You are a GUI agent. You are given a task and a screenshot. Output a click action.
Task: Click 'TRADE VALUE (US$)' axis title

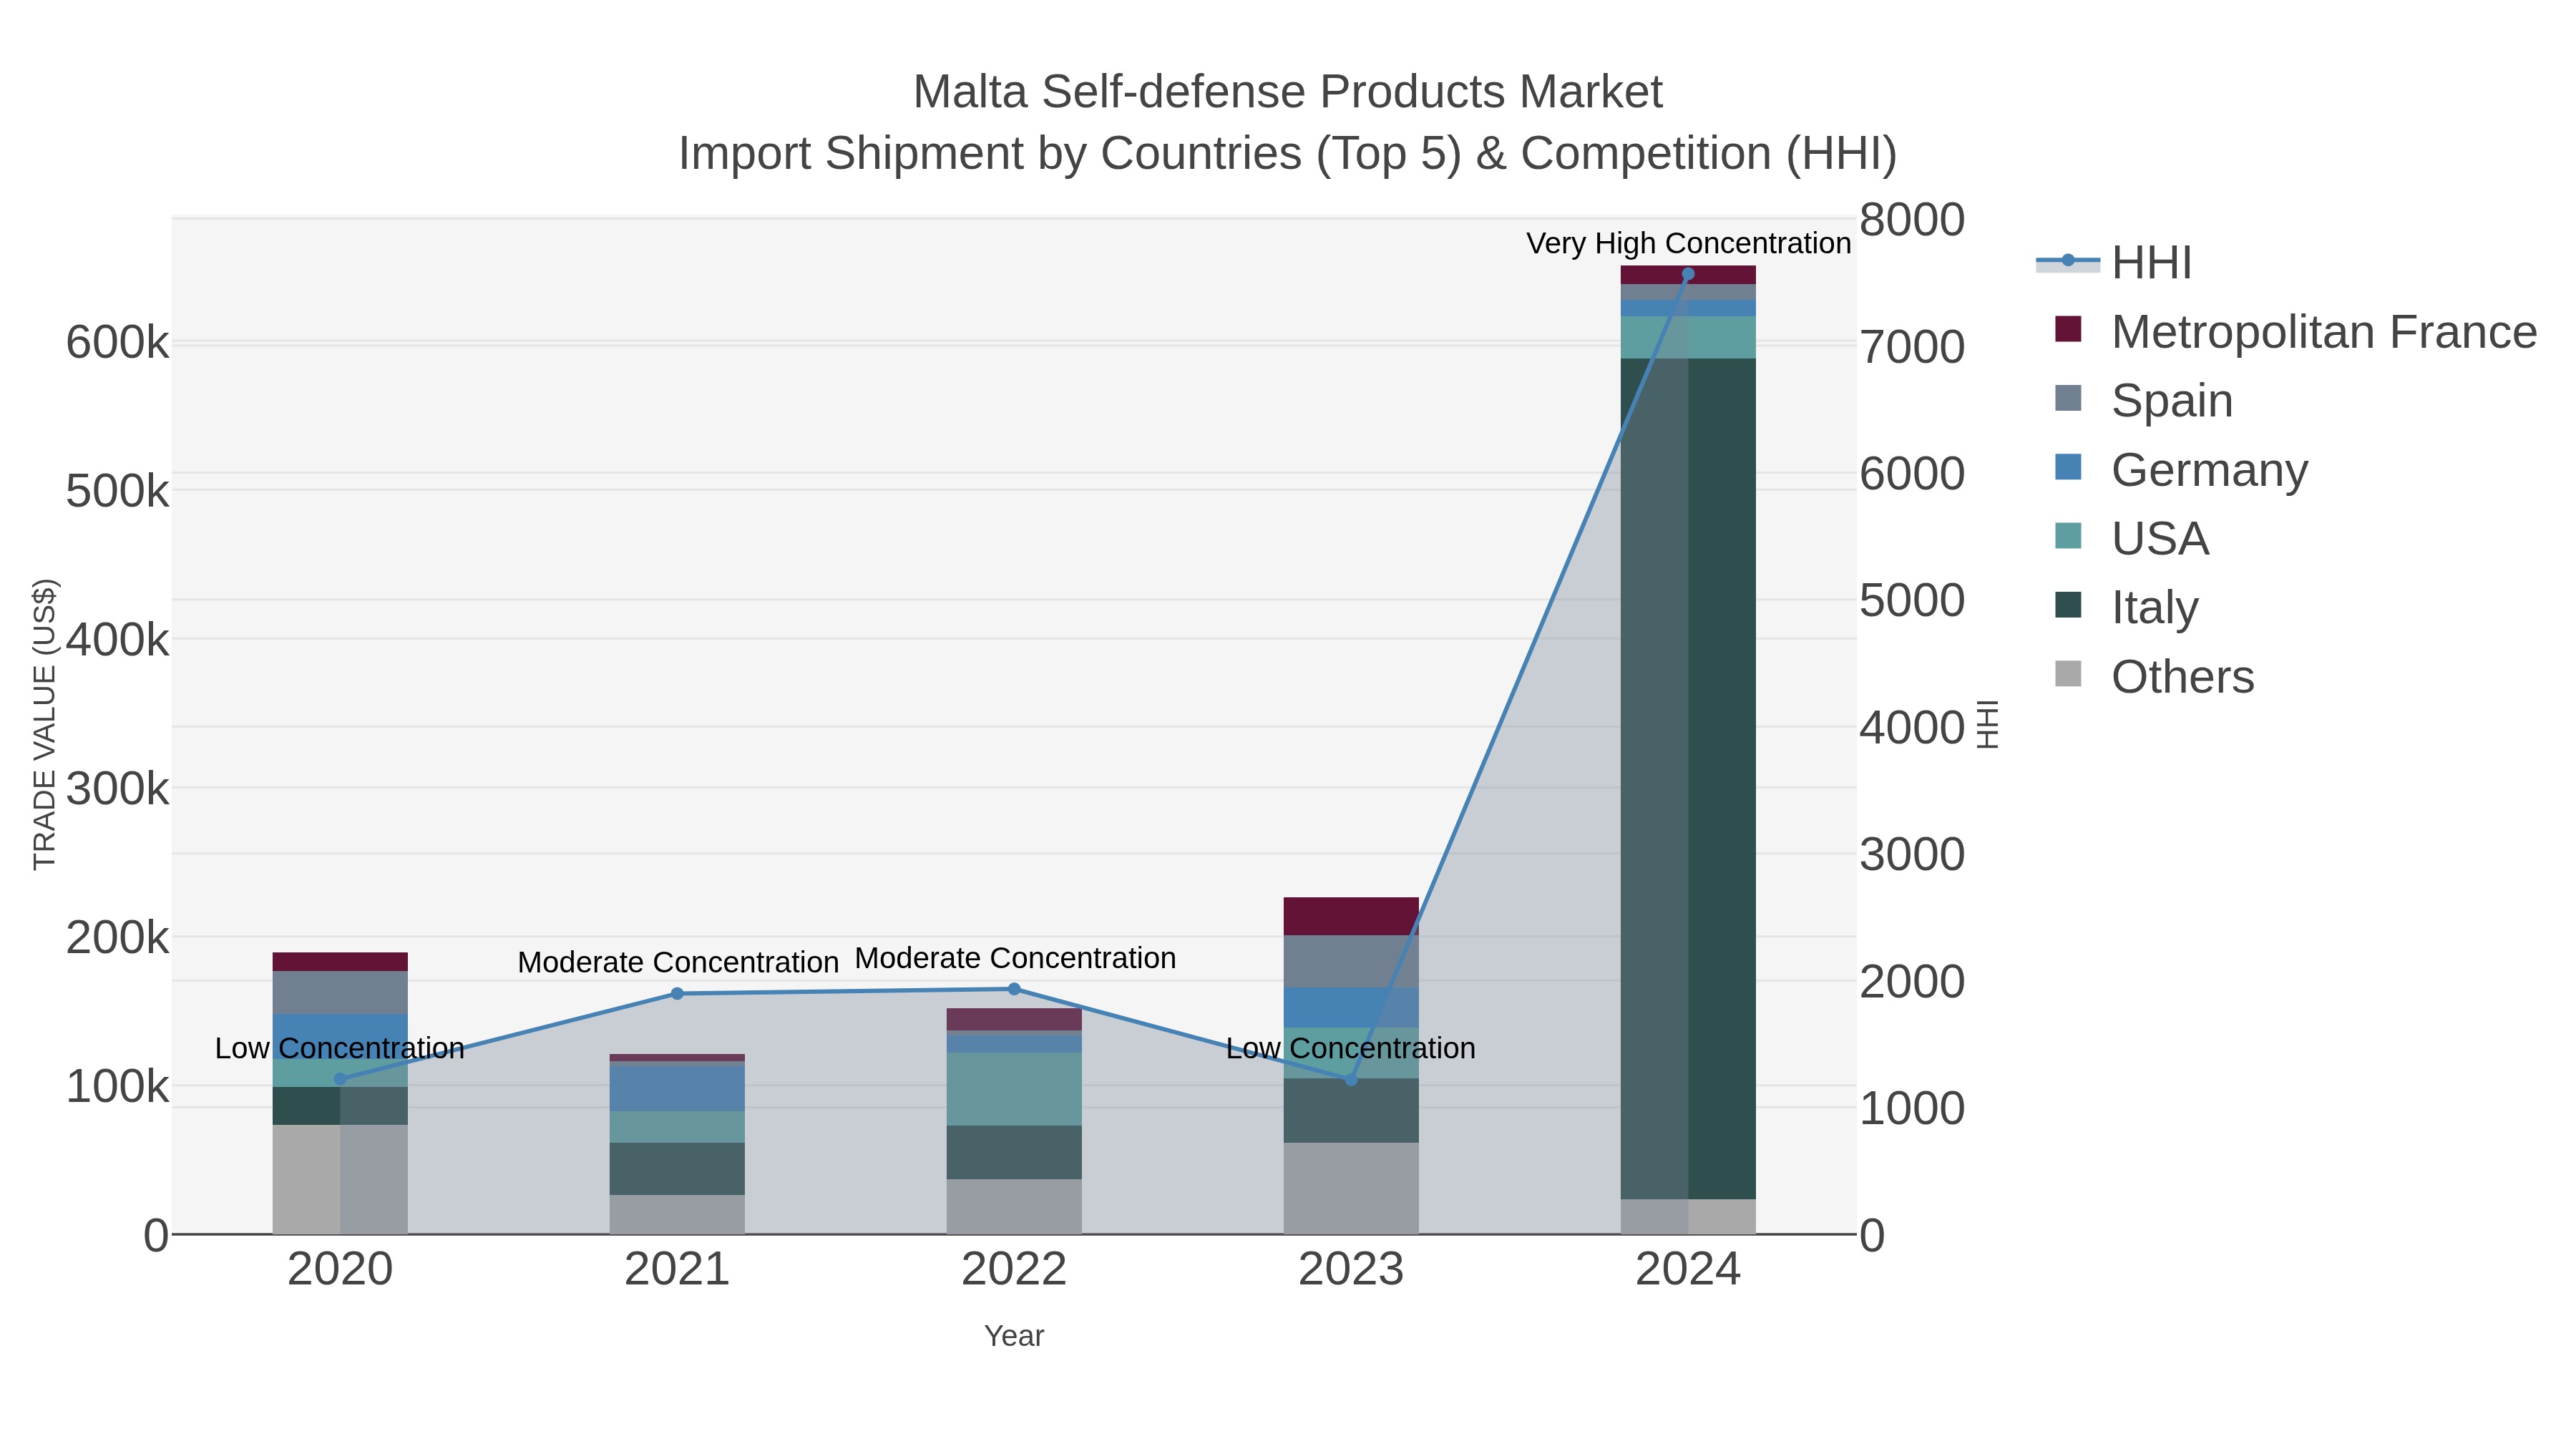point(45,725)
